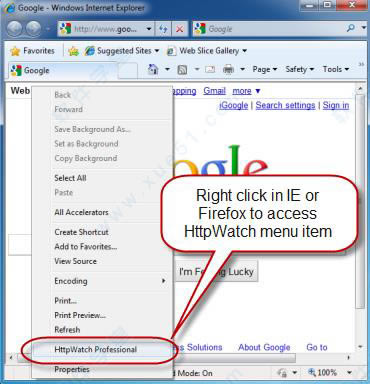The height and width of the screenshot is (384, 370).
Task: Click the Home icon in command bar
Action: point(153,69)
